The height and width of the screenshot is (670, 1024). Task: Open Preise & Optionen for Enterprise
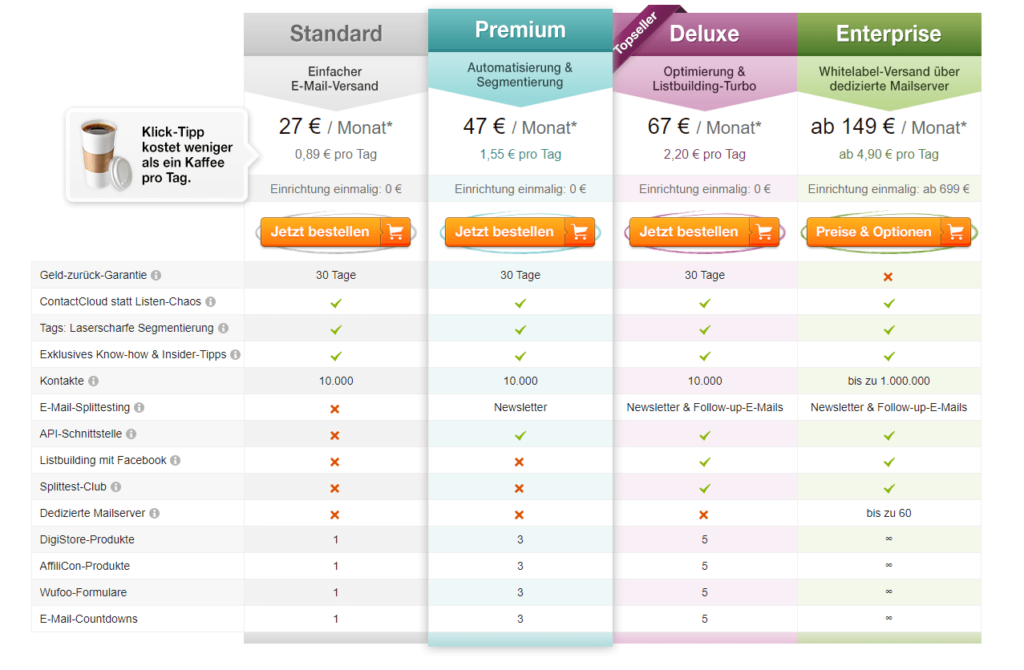tap(888, 232)
